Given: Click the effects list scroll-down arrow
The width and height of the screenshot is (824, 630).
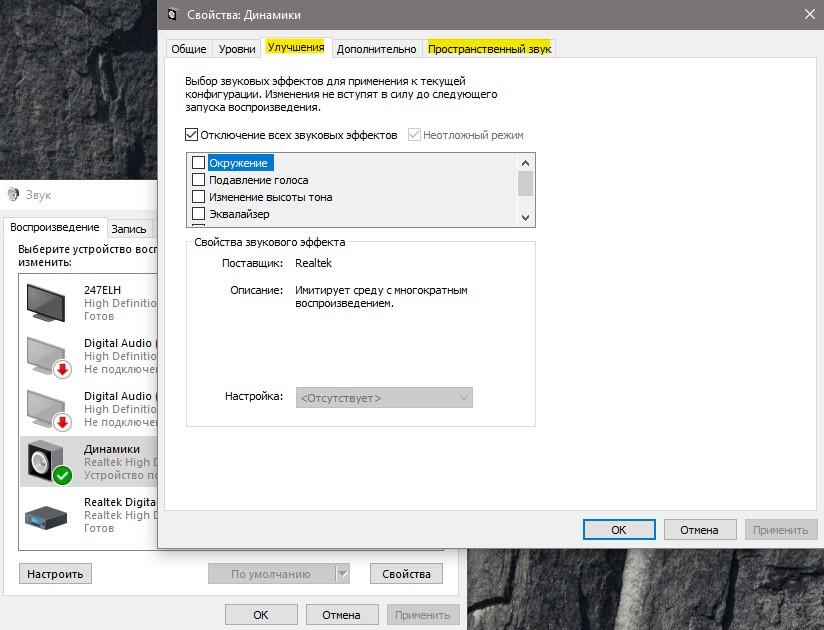Looking at the screenshot, I should point(525,218).
